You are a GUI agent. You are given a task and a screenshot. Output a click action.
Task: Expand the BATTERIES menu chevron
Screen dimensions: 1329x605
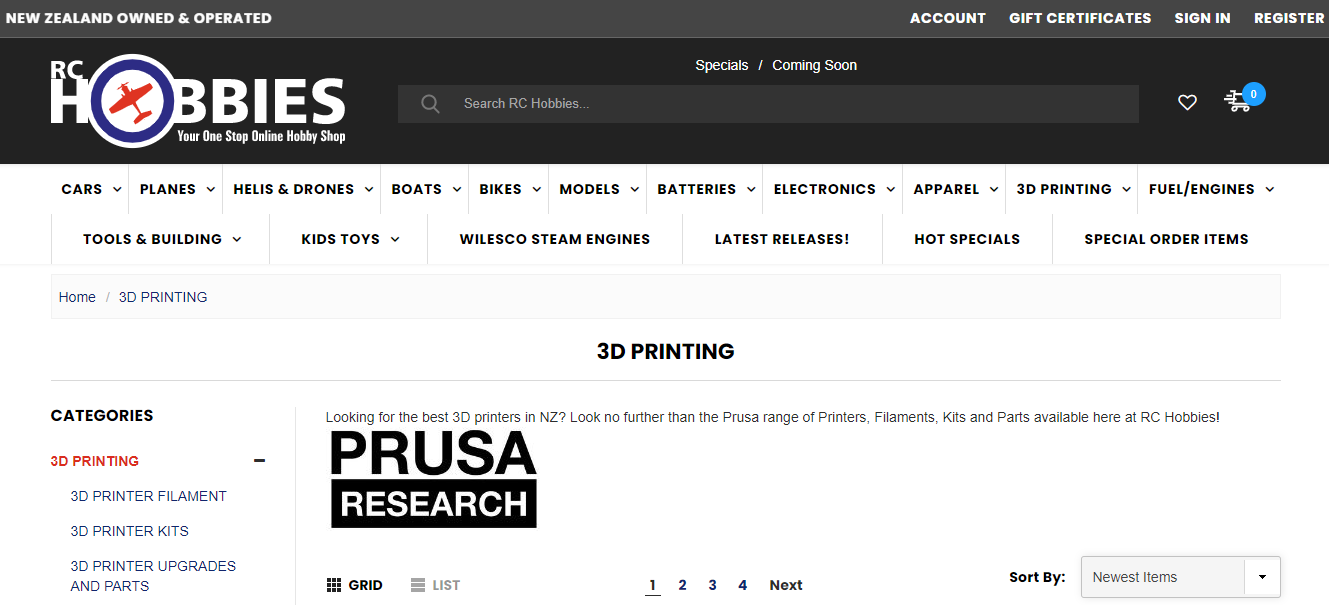click(x=751, y=189)
